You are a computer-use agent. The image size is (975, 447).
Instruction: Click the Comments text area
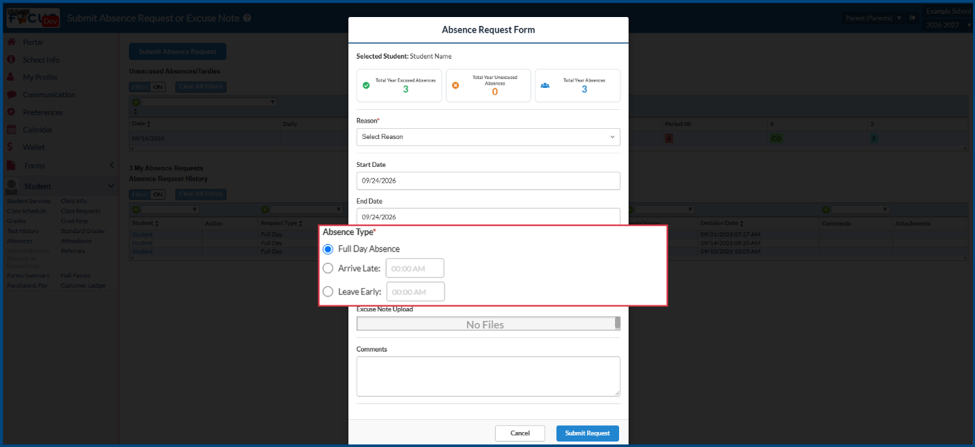pyautogui.click(x=488, y=376)
